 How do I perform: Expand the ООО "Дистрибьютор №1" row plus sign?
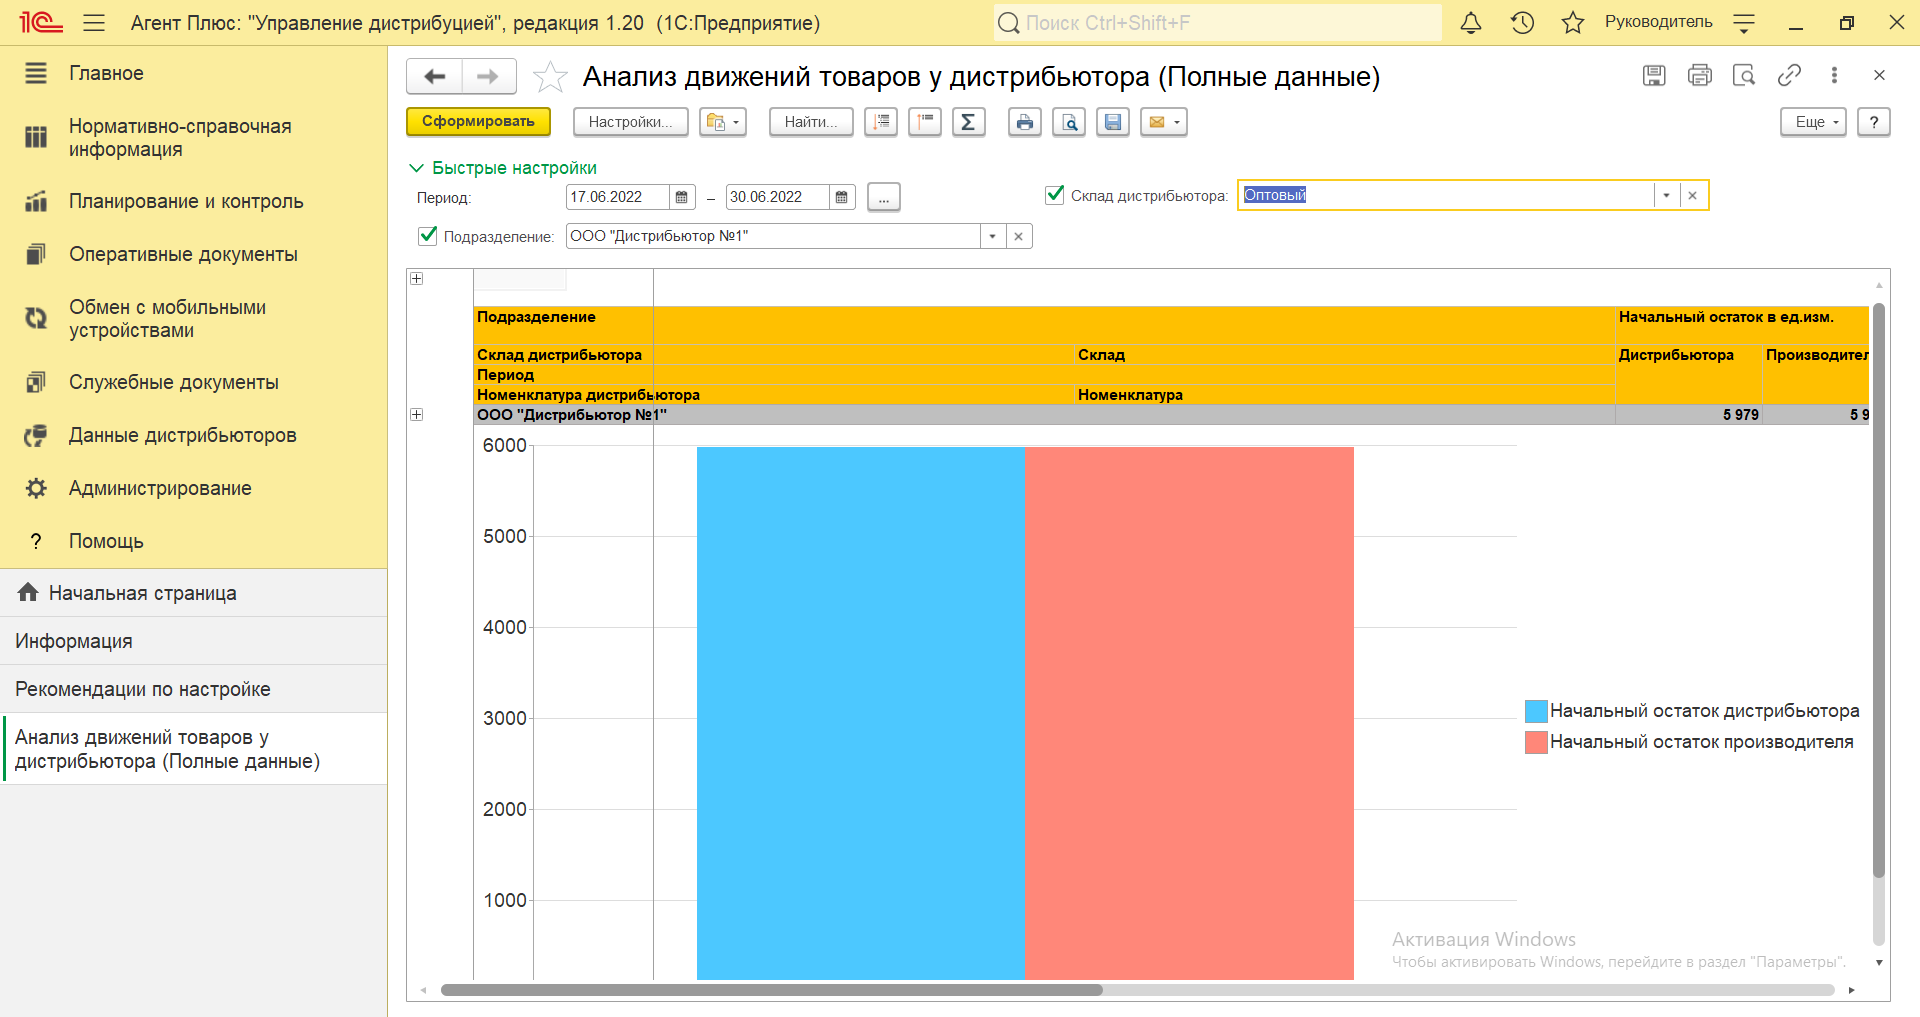click(417, 414)
